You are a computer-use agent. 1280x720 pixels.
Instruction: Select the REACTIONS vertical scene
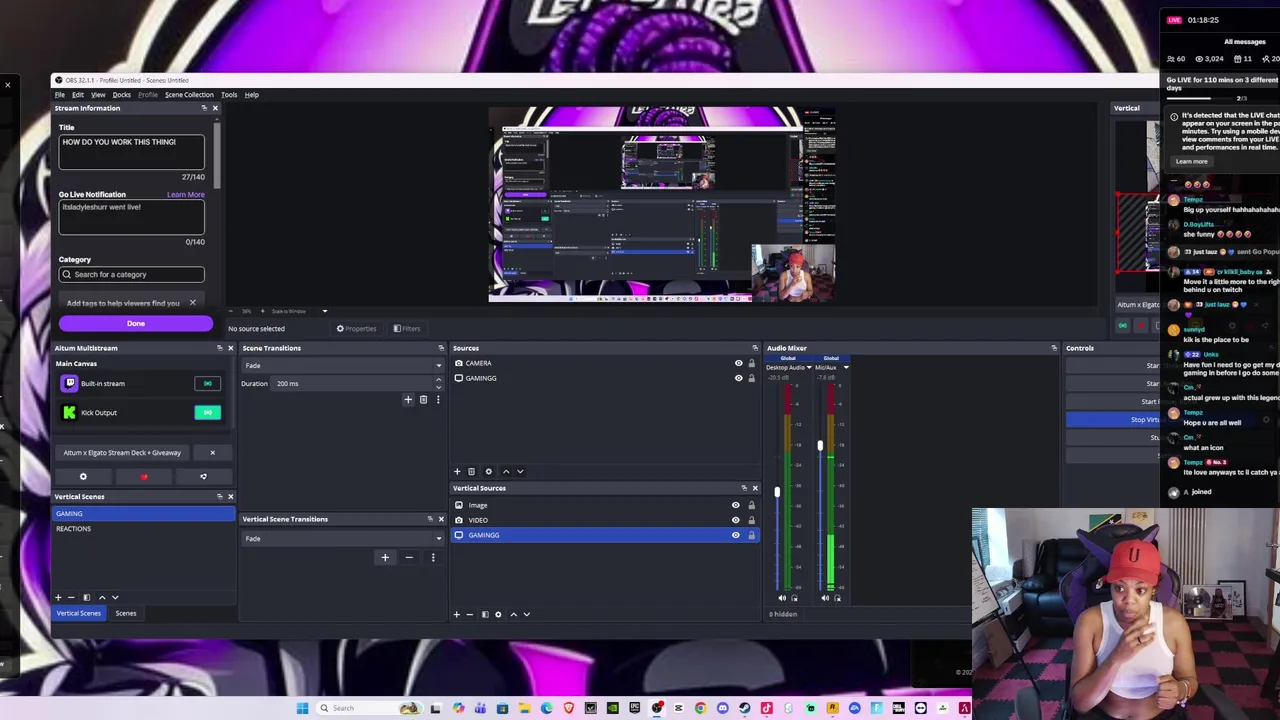click(x=144, y=528)
